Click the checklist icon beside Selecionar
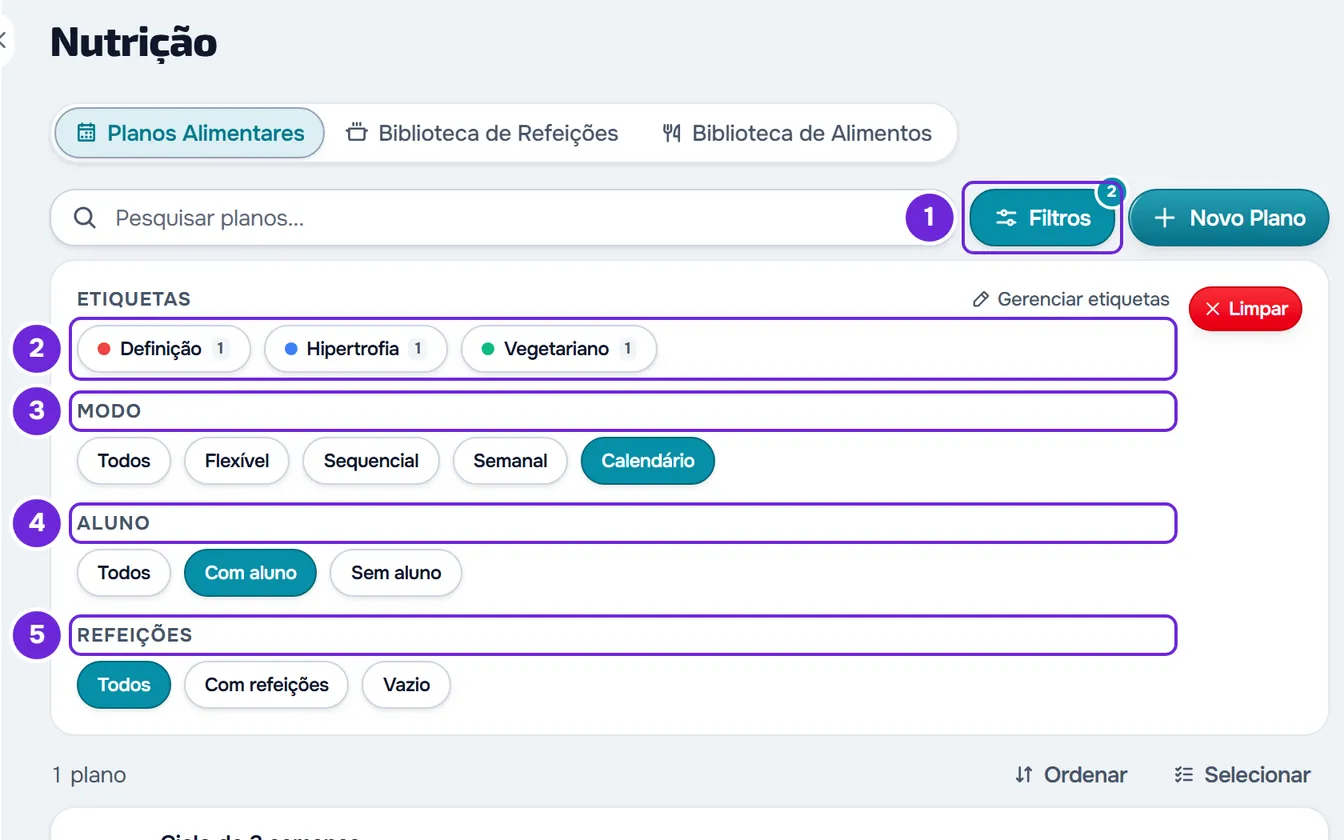 [1184, 775]
